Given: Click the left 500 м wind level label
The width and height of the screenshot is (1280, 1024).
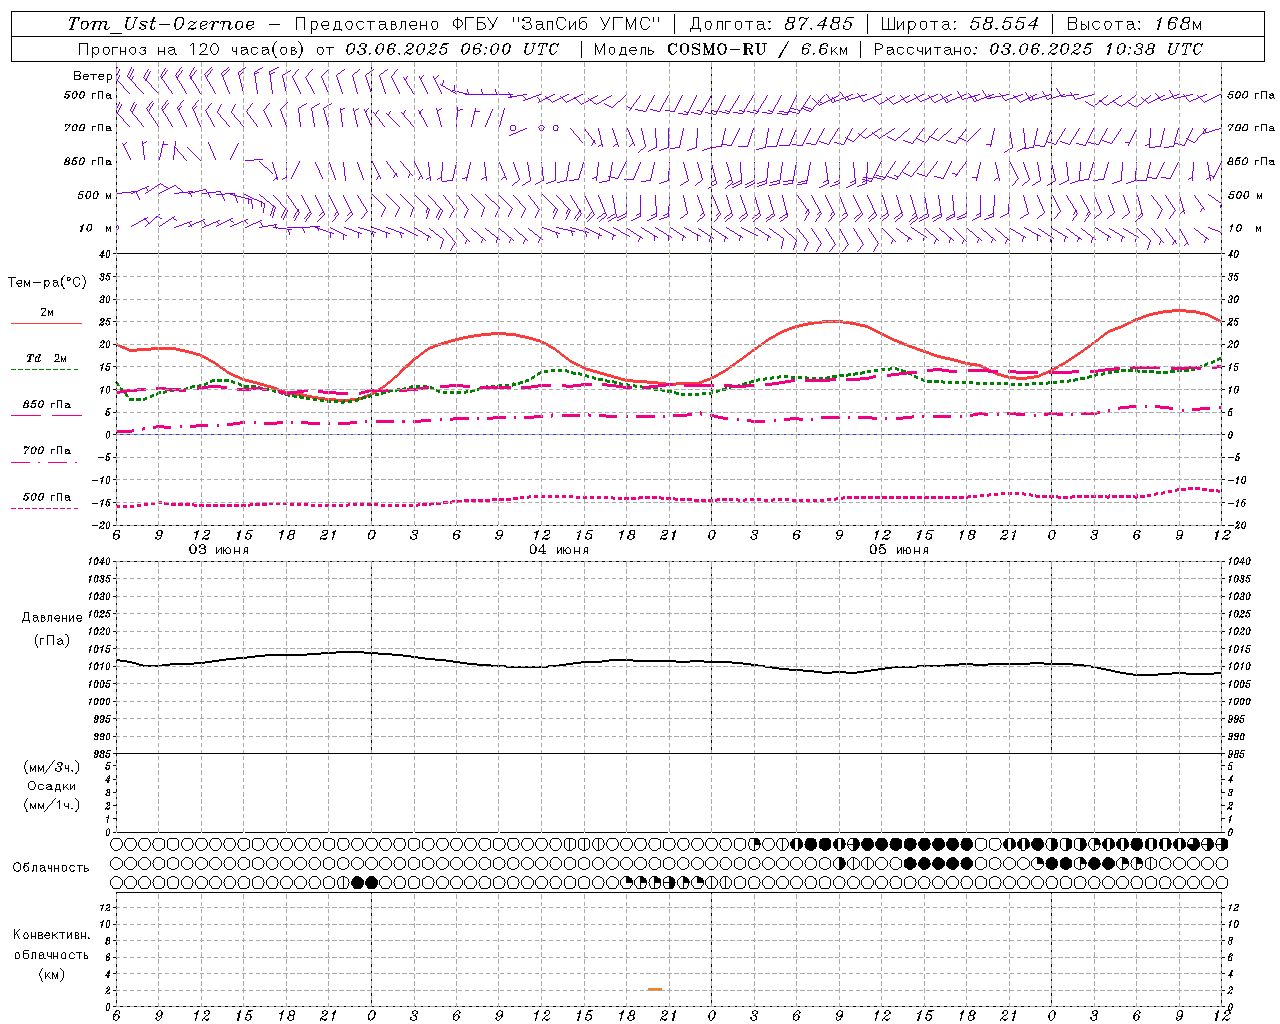Looking at the screenshot, I should point(95,196).
